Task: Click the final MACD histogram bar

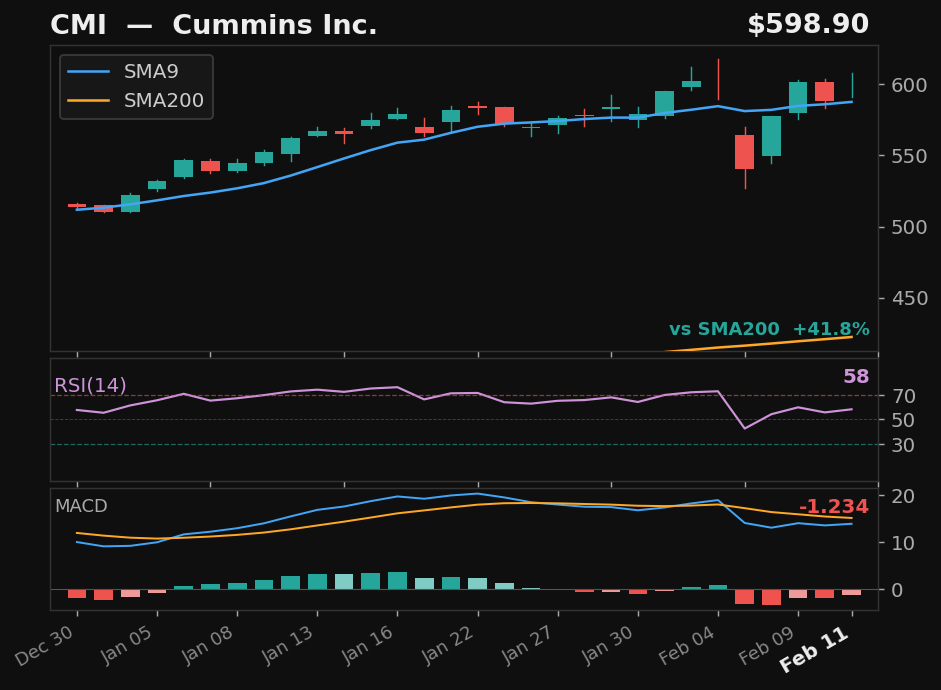Action: (x=852, y=592)
